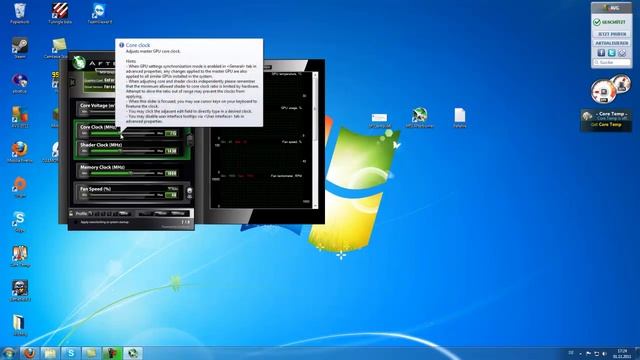Click the MSI Afterburner taskbar icon

(x=133, y=353)
